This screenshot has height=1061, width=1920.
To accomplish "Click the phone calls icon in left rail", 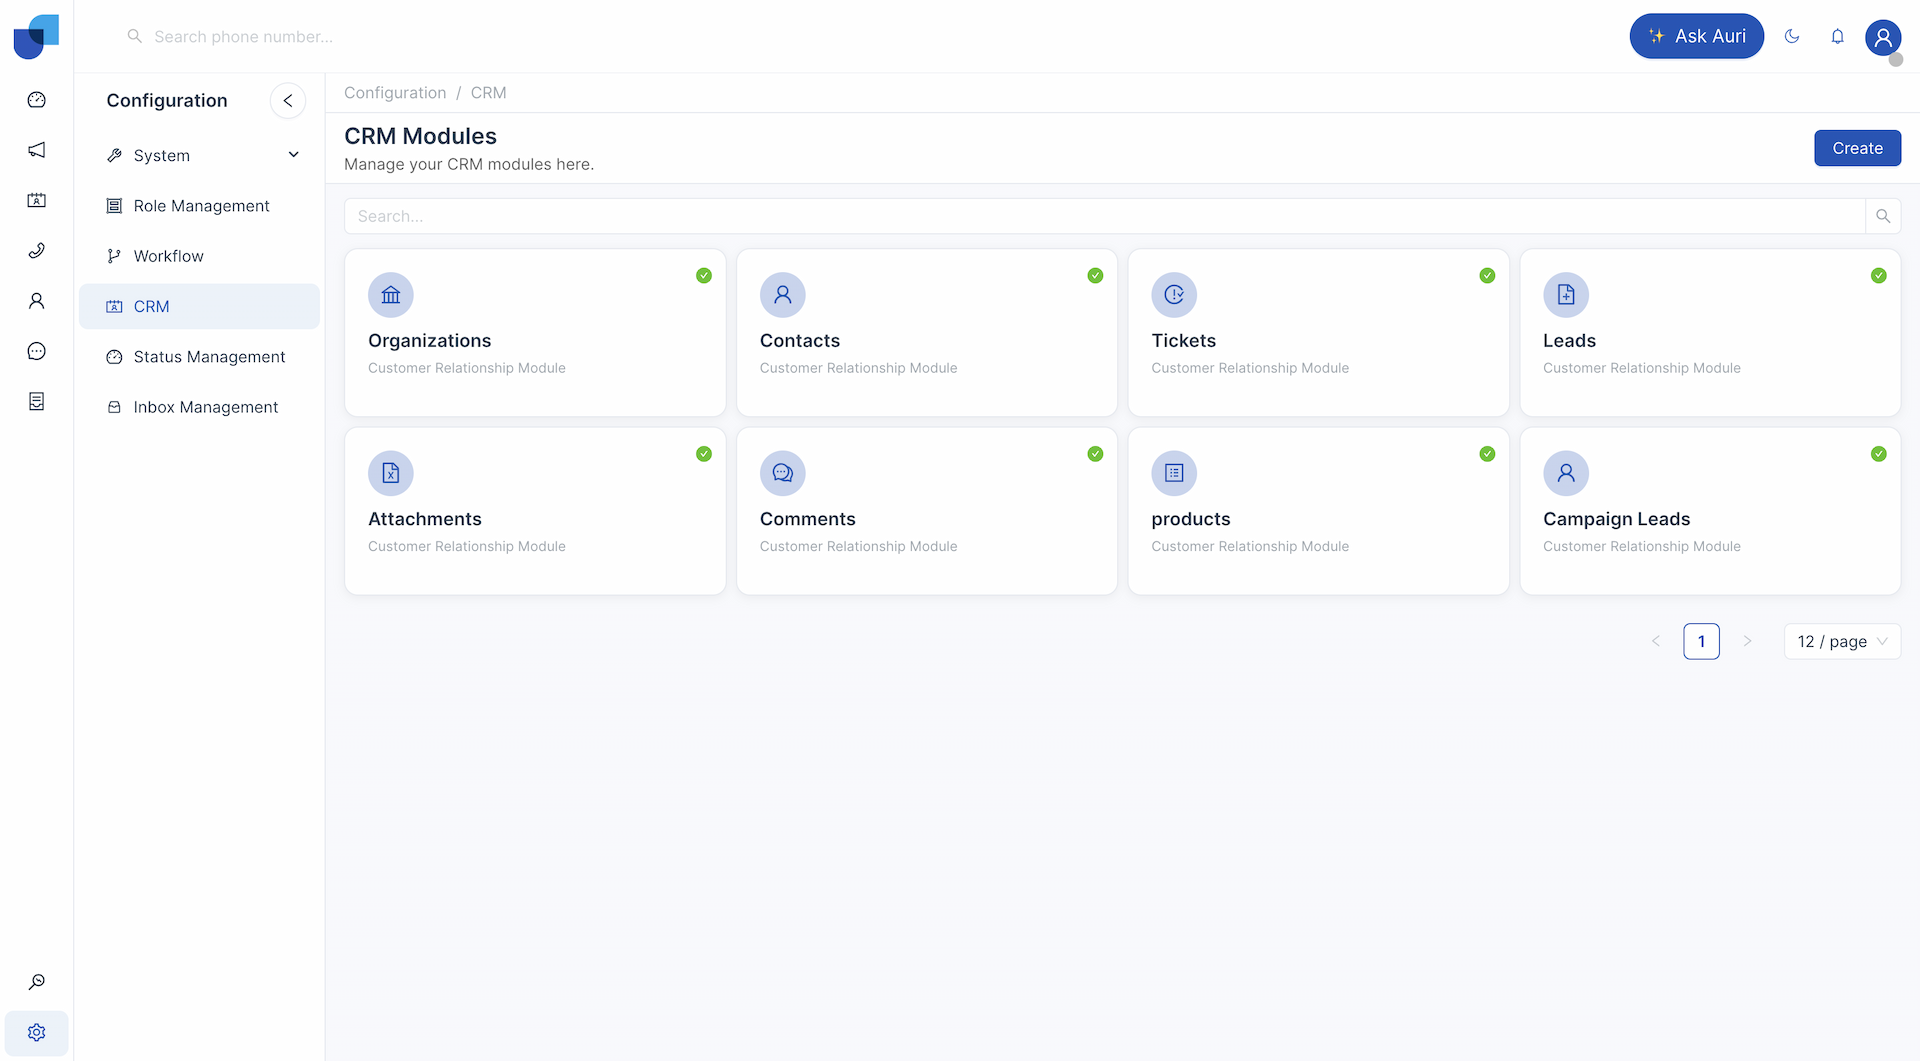I will (x=37, y=250).
